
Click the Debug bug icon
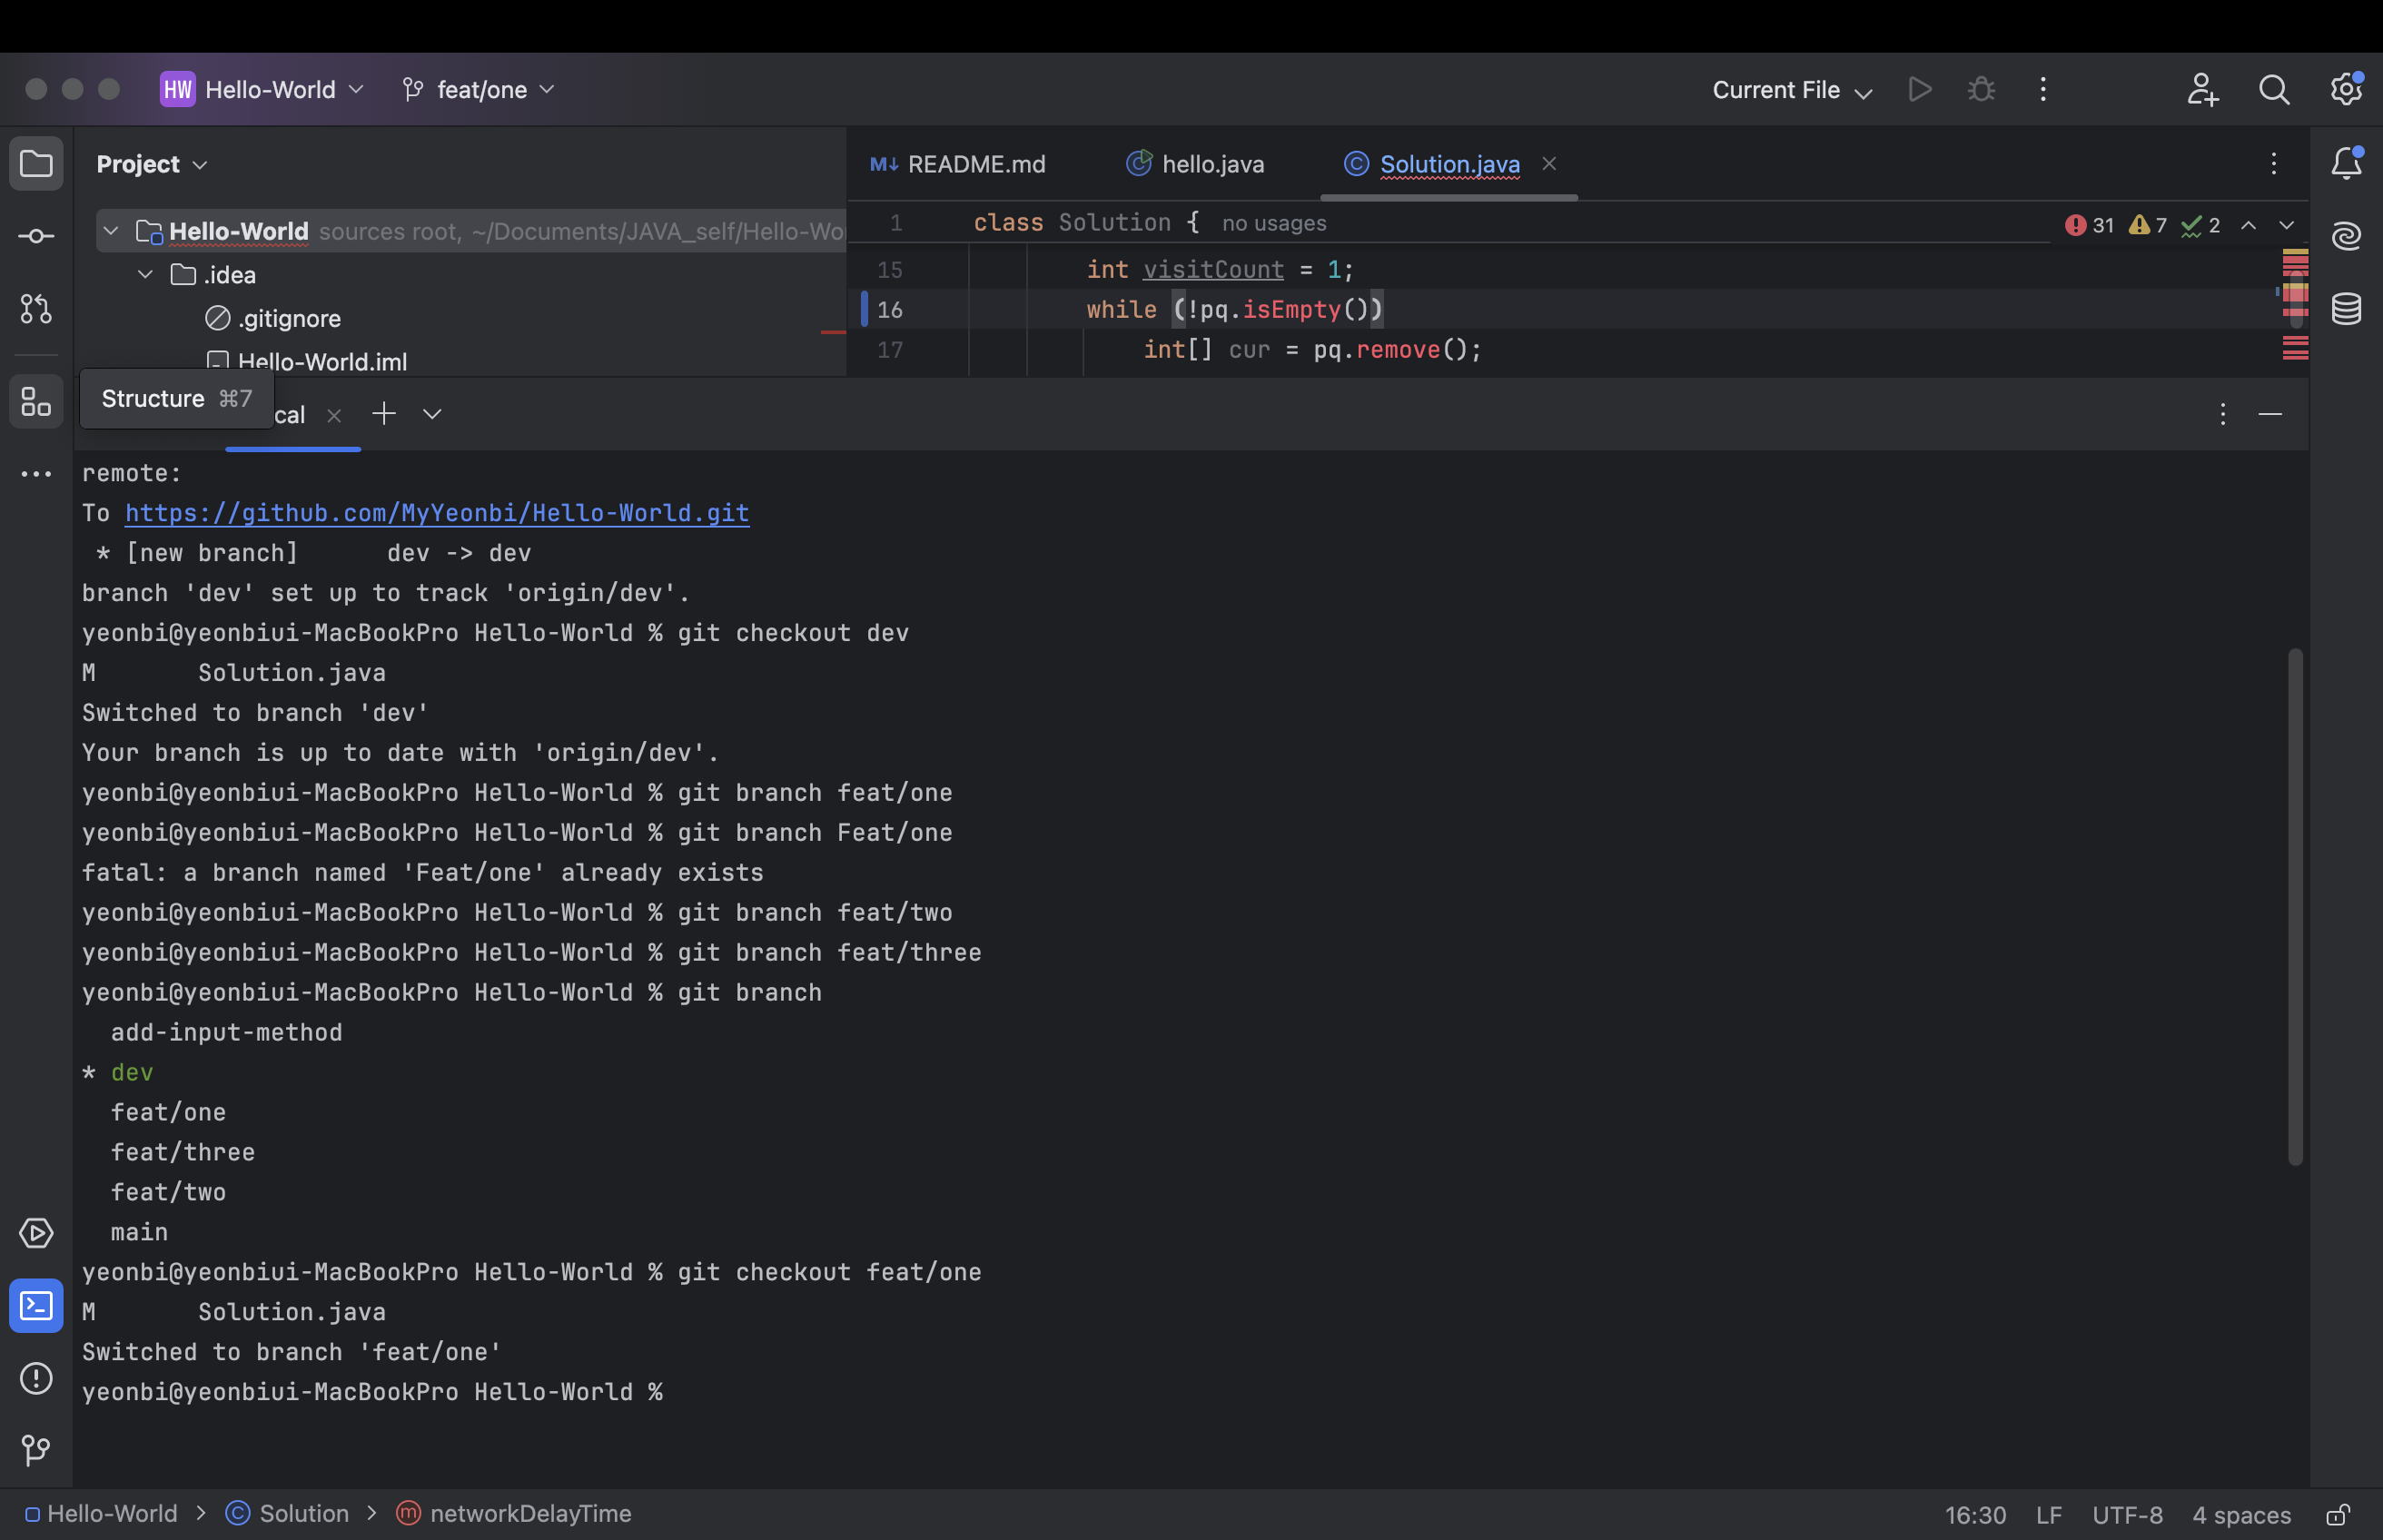point(1981,90)
